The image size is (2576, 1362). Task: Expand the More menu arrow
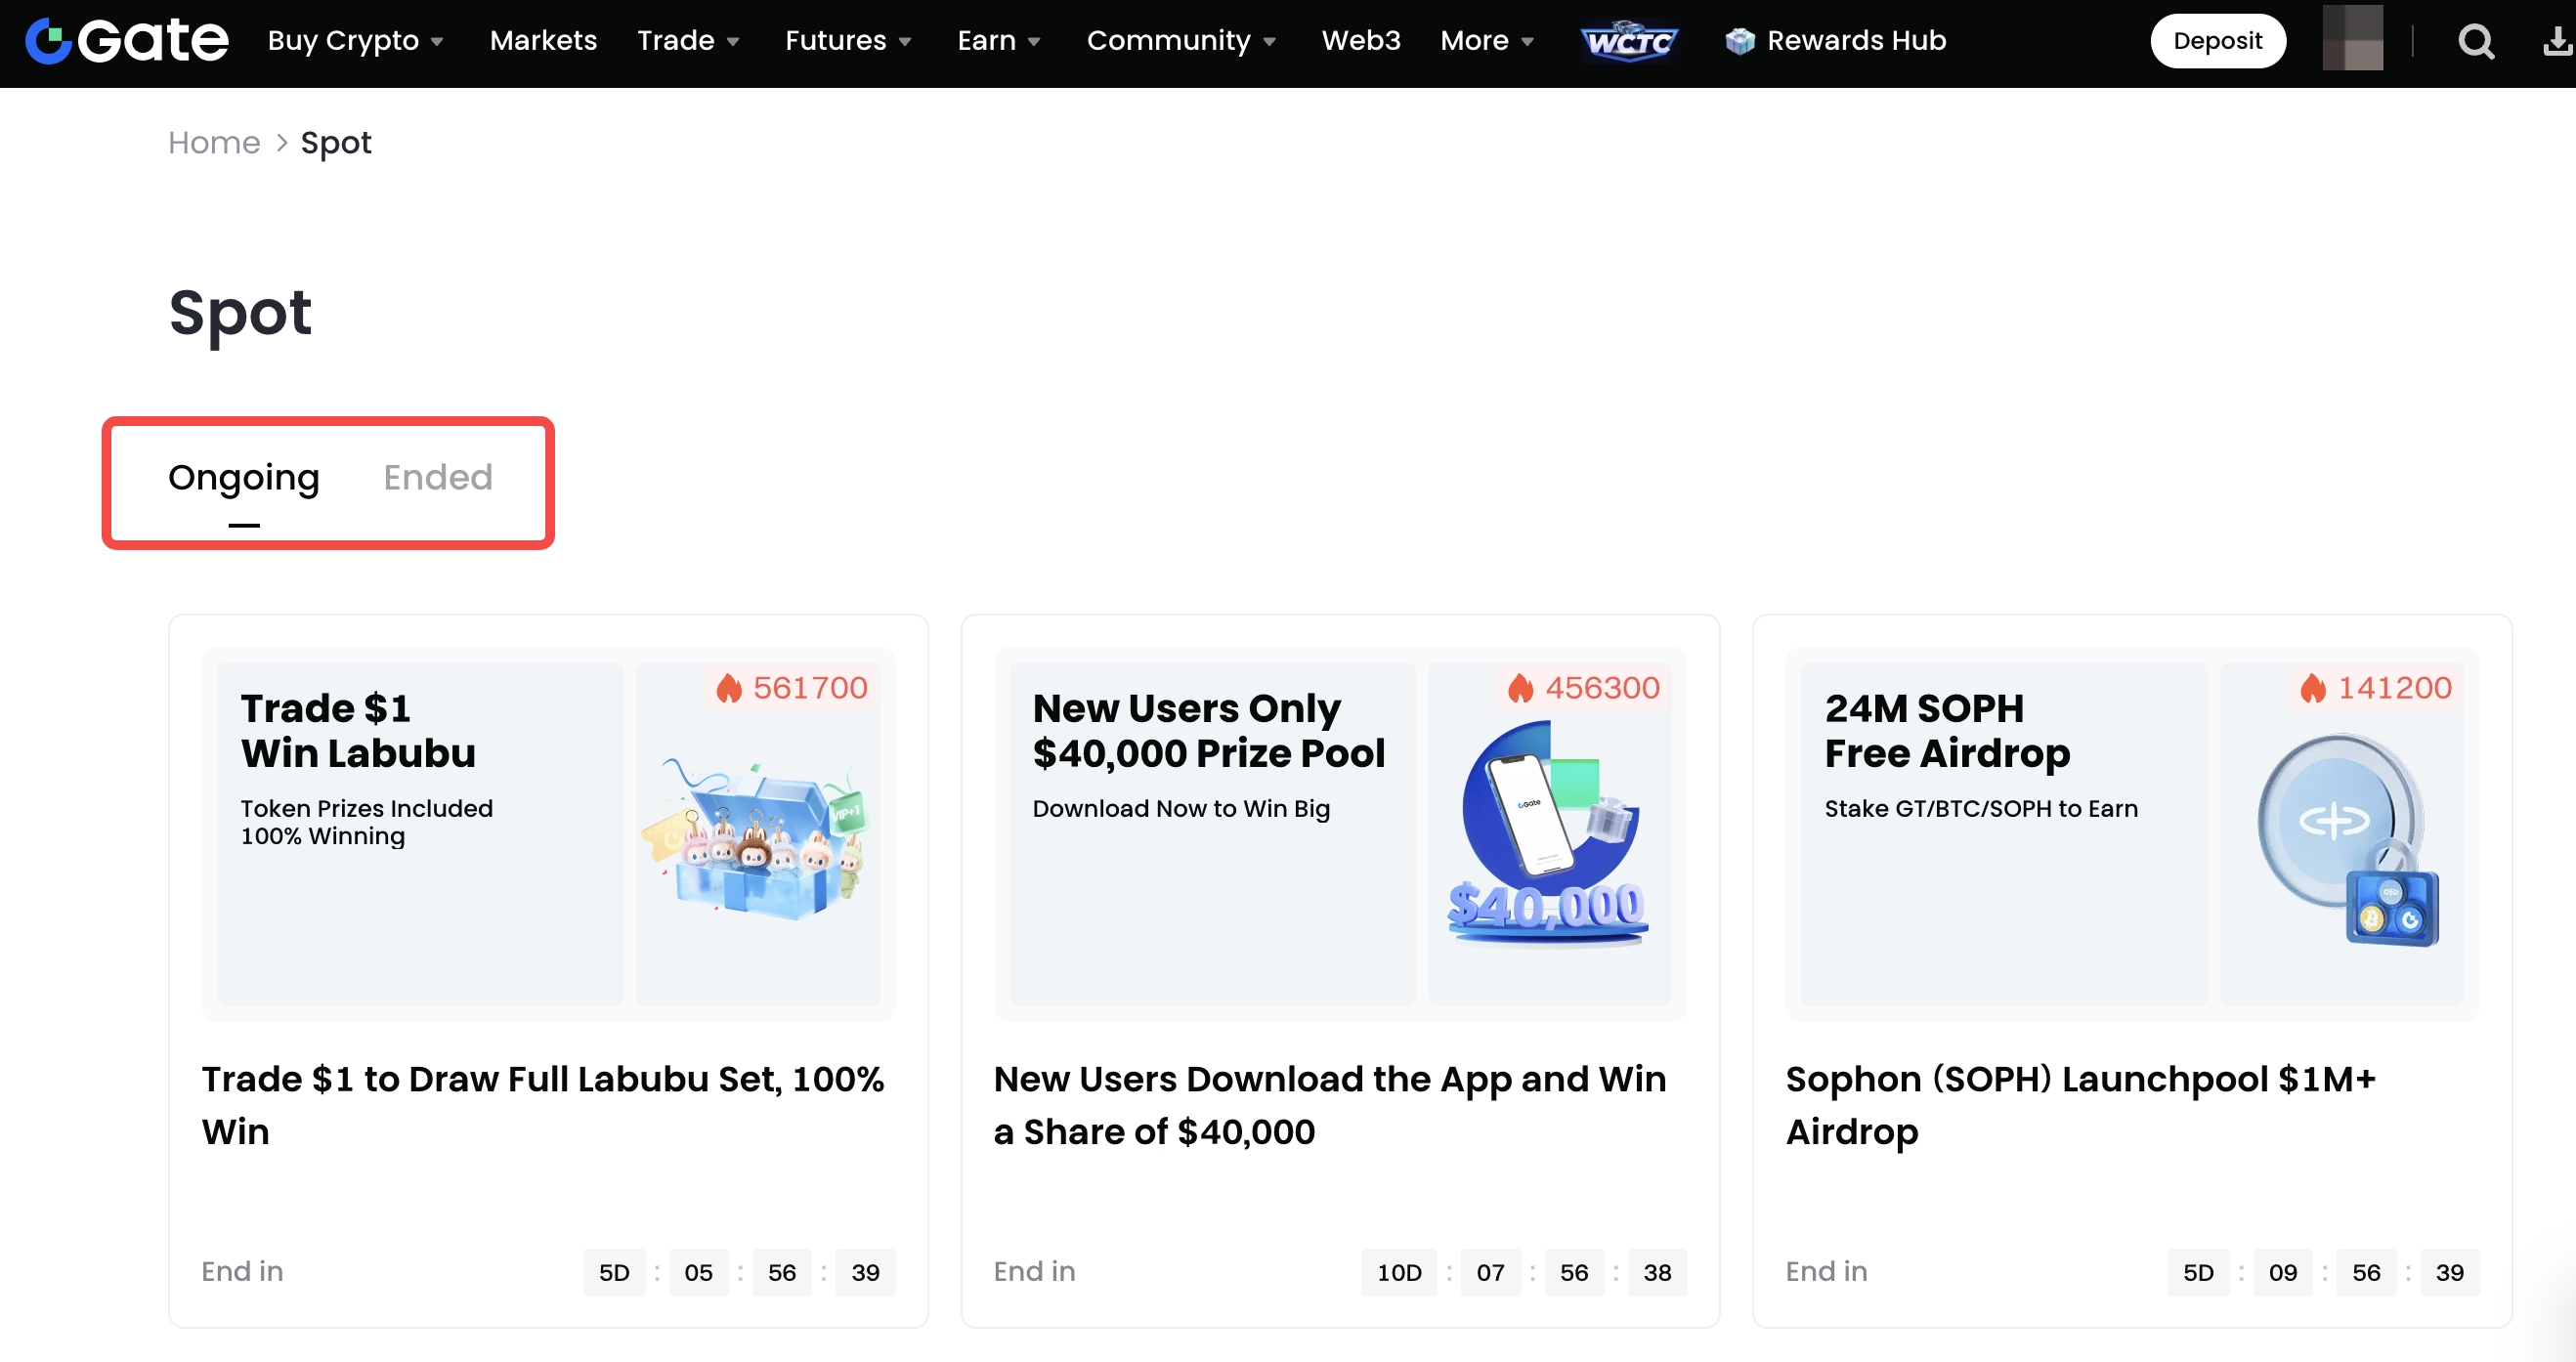(x=1527, y=42)
